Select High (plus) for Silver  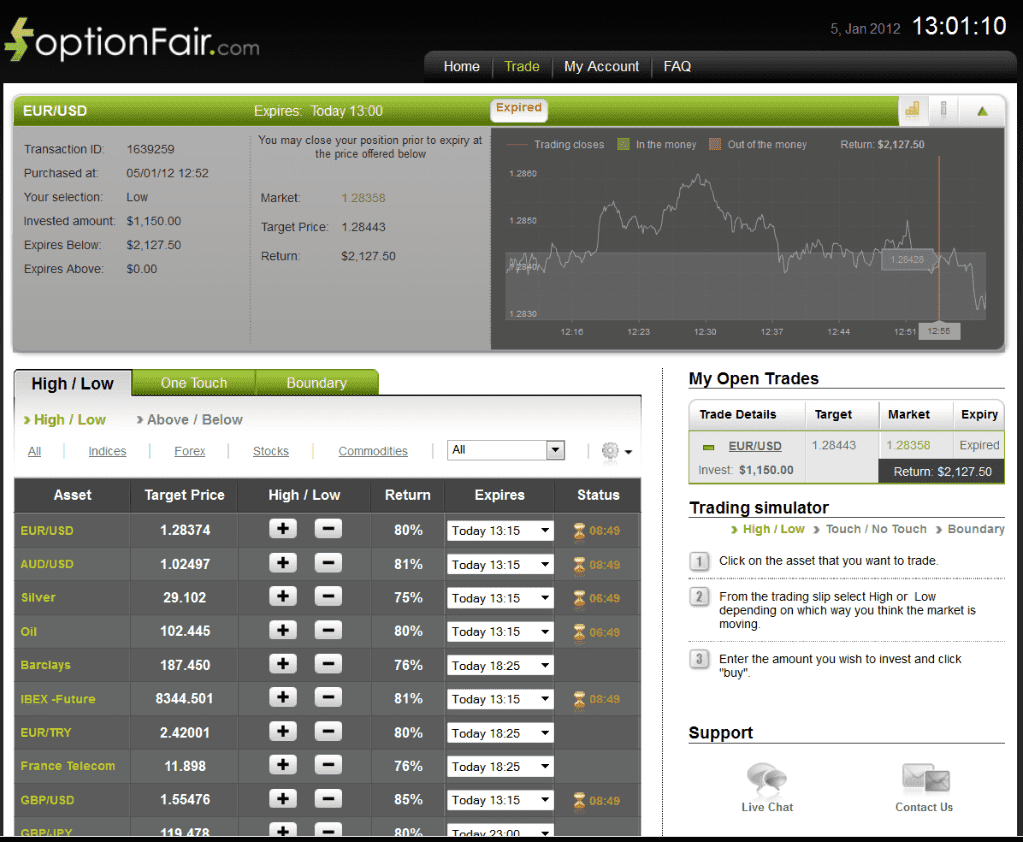[283, 596]
